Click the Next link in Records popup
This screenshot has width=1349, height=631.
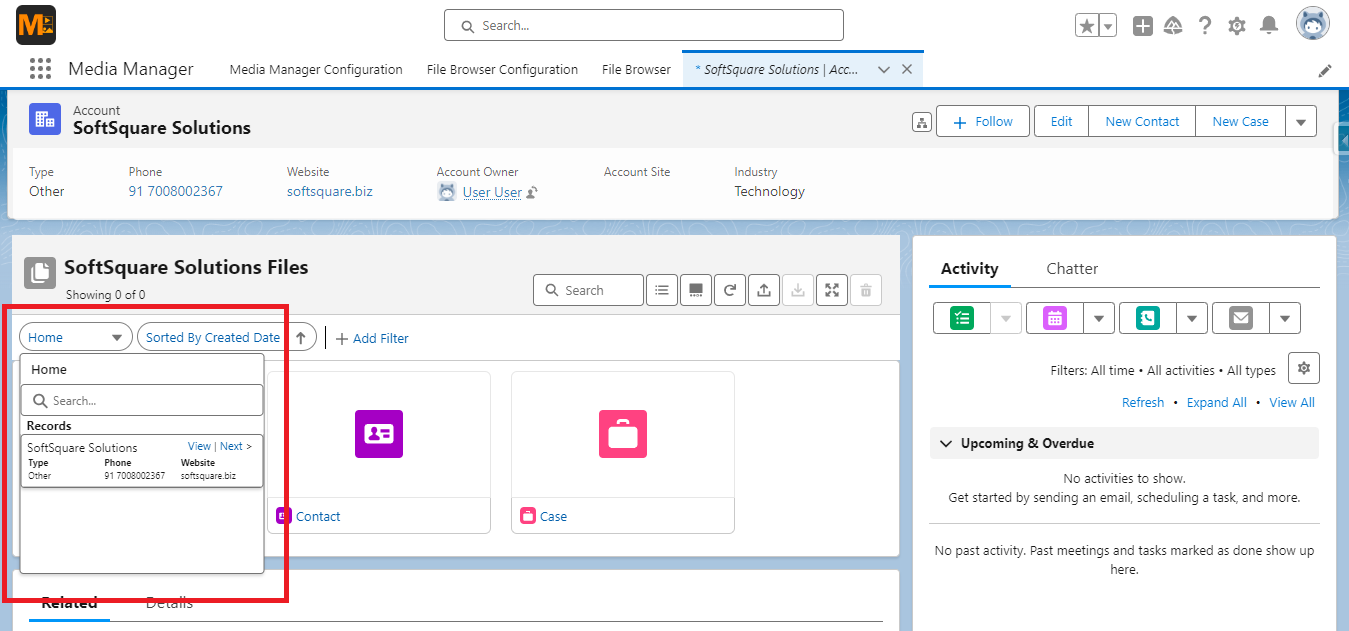point(235,446)
